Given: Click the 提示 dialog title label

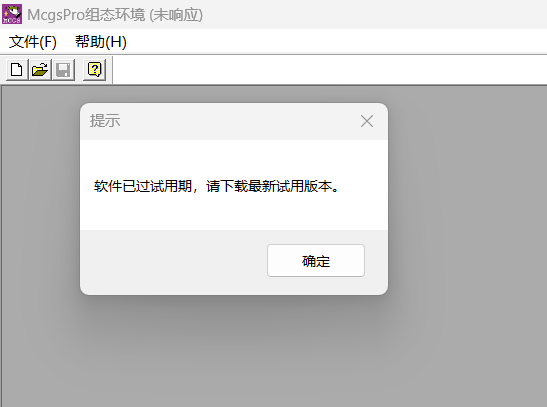Looking at the screenshot, I should point(105,121).
